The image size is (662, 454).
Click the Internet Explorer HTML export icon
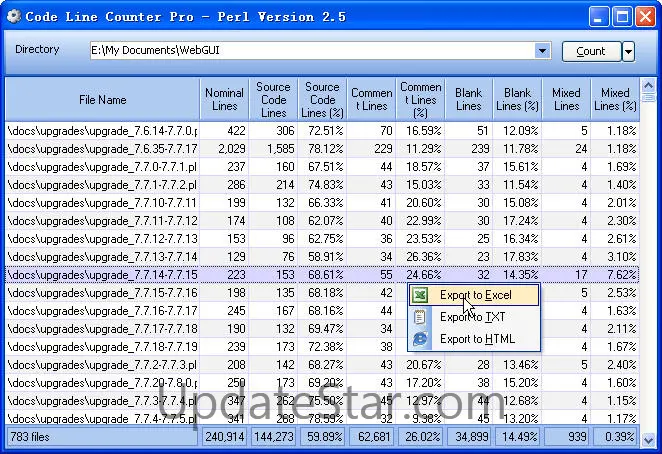pos(421,339)
